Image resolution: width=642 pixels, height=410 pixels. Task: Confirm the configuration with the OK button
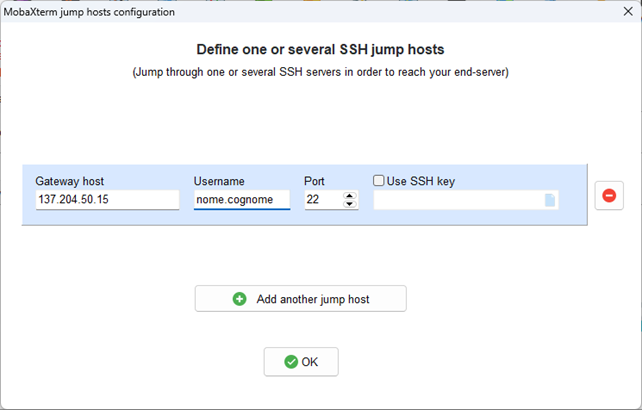pyautogui.click(x=301, y=362)
